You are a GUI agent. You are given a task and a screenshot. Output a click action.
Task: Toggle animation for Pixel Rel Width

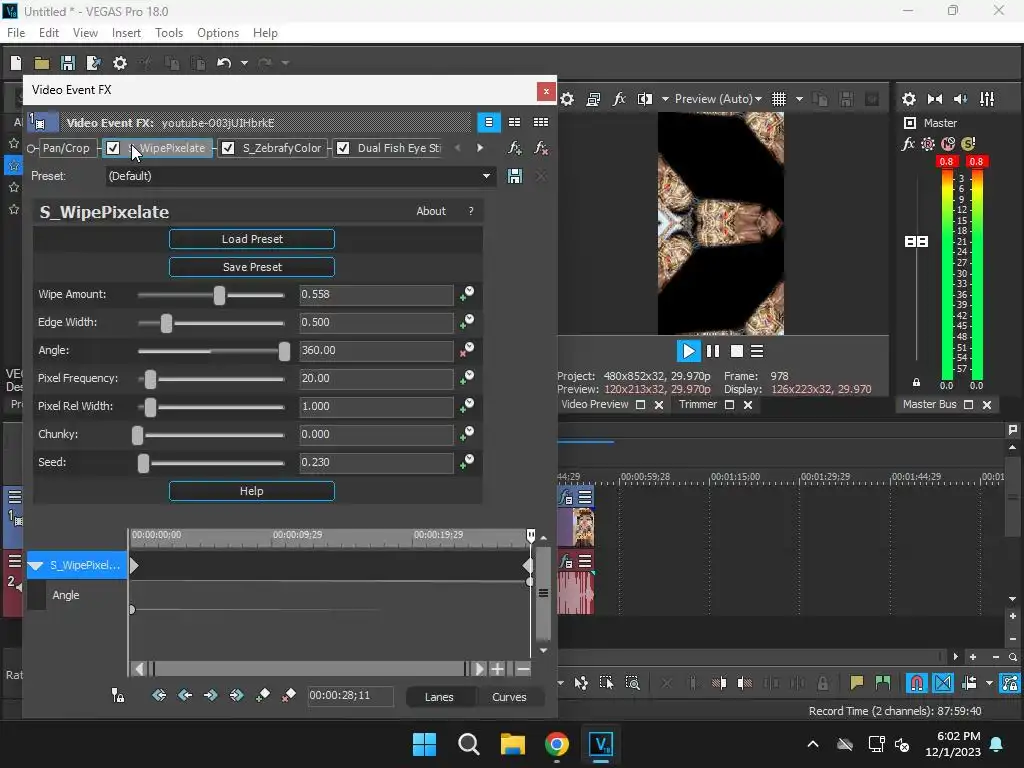(466, 406)
